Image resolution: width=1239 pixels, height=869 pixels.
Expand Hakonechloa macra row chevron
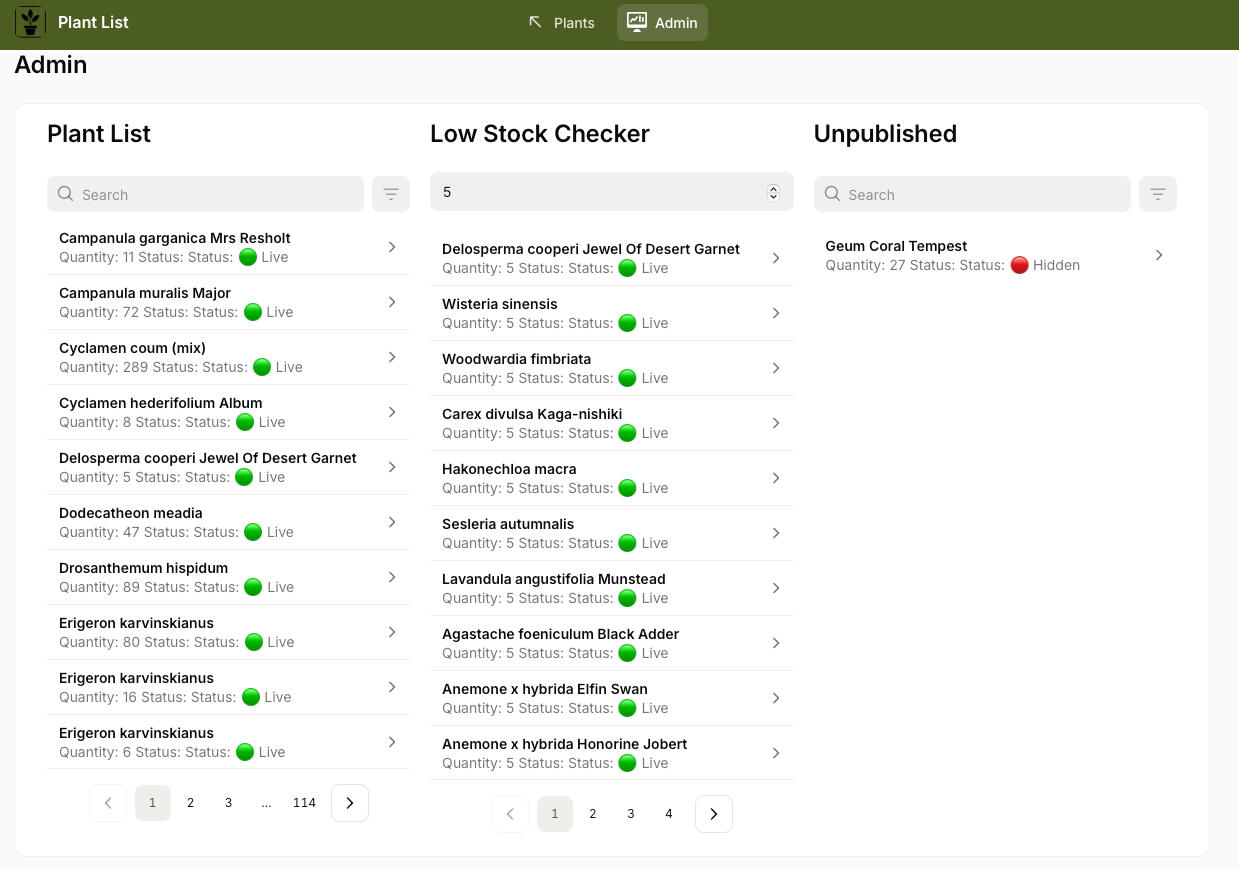click(x=776, y=478)
